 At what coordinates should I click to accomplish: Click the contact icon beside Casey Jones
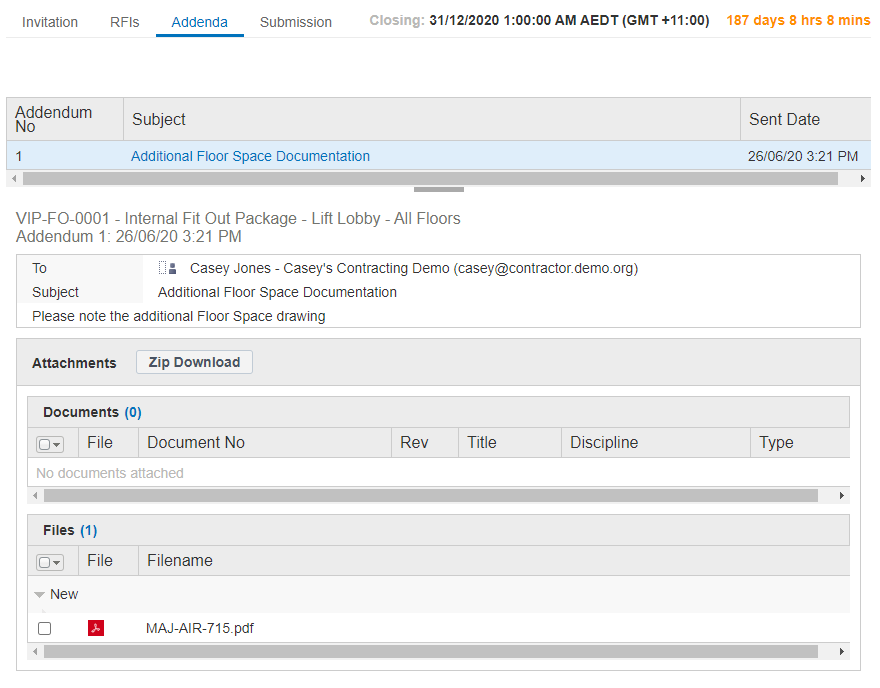(168, 268)
